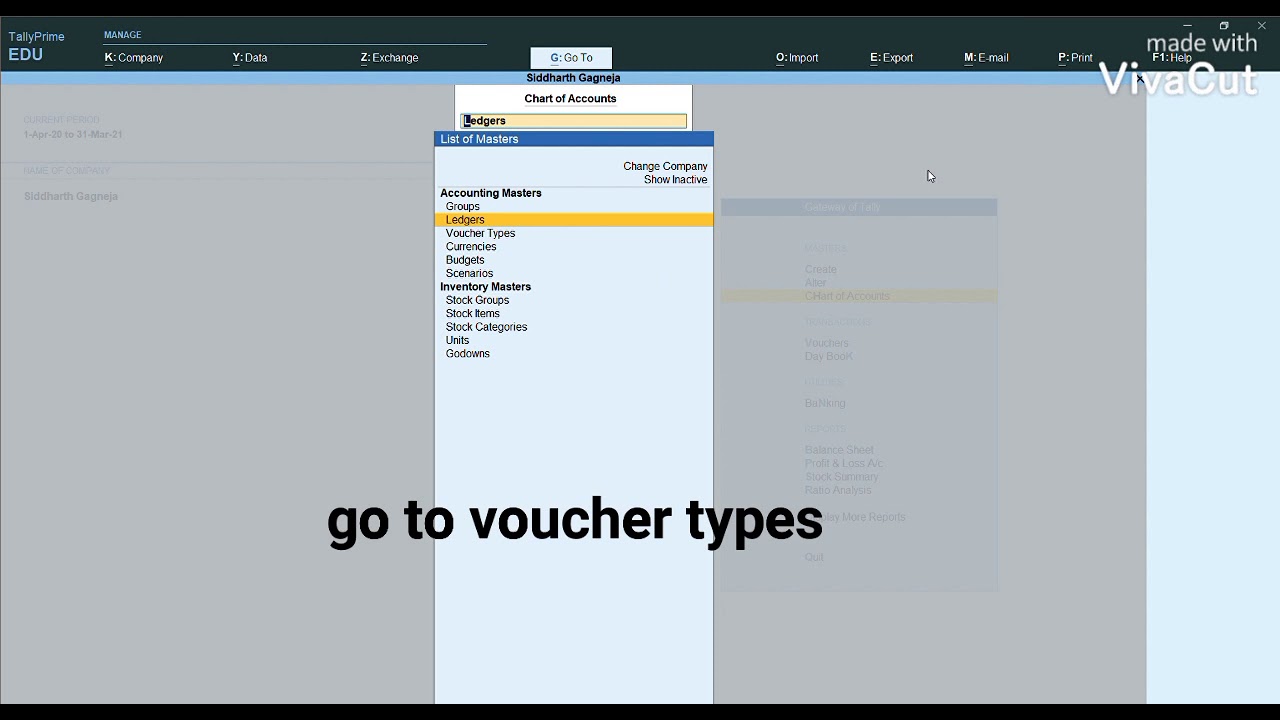Click dimmed Profit & Loss A/c in Gateway

point(843,463)
